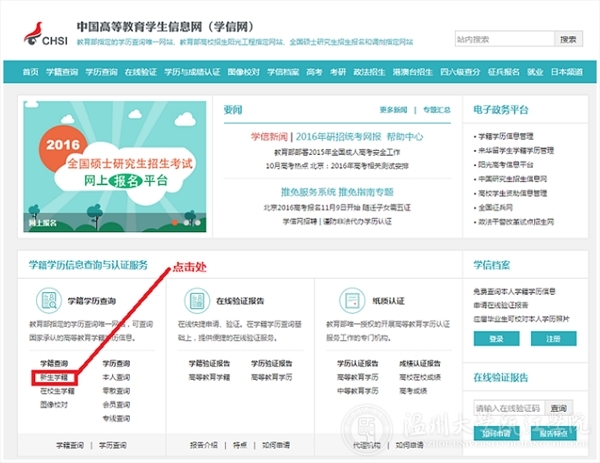Click 高等教育学籍 under 学籍验证报告
Viewport: 600px width, 463px height.
(x=209, y=377)
